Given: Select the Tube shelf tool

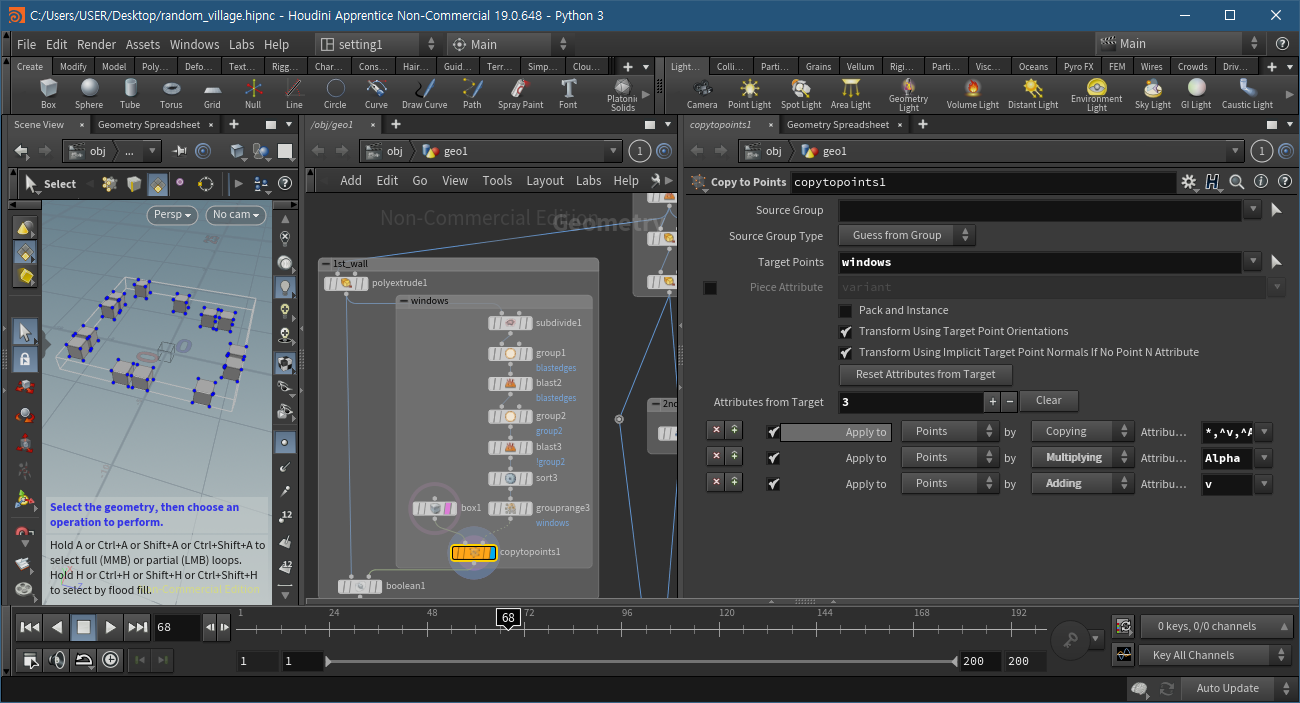Looking at the screenshot, I should 130,94.
